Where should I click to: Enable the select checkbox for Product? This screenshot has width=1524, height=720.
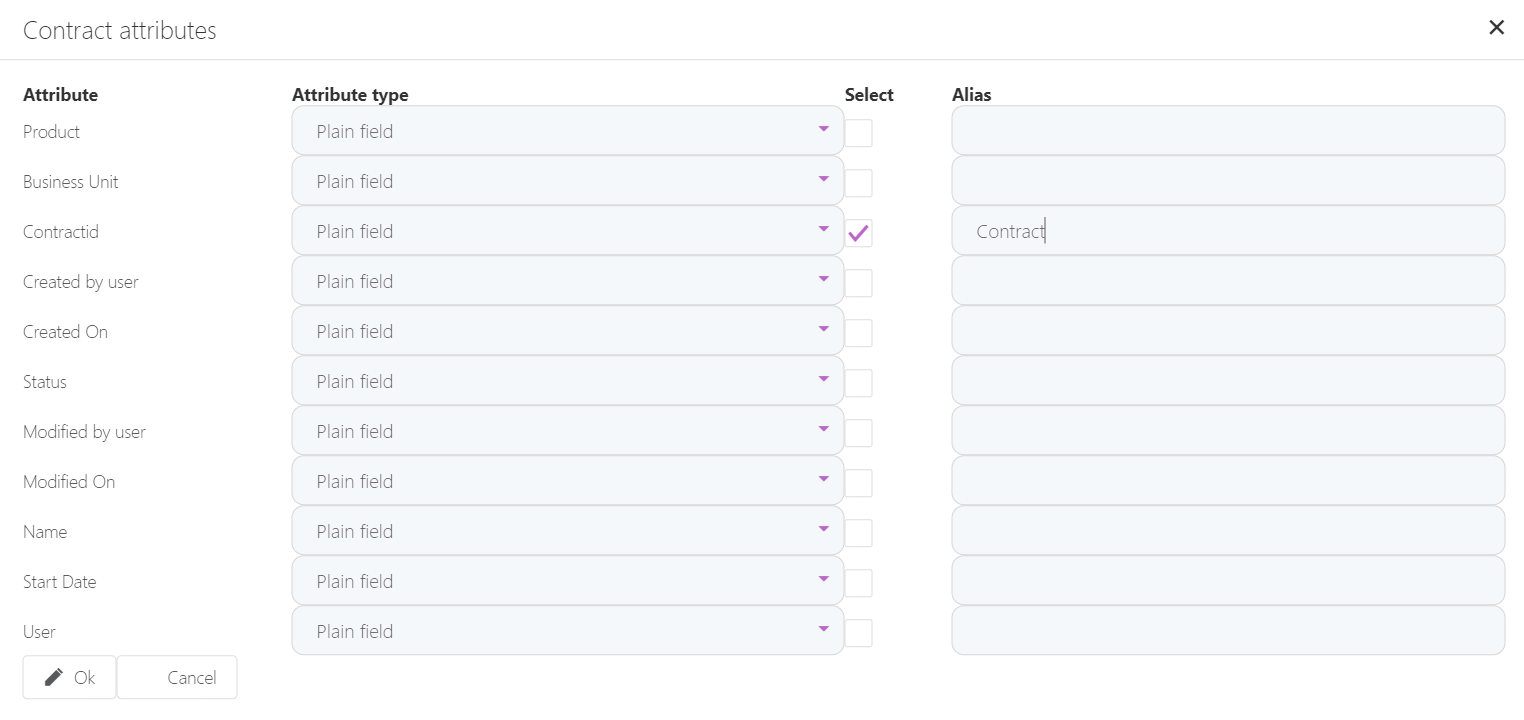click(858, 131)
